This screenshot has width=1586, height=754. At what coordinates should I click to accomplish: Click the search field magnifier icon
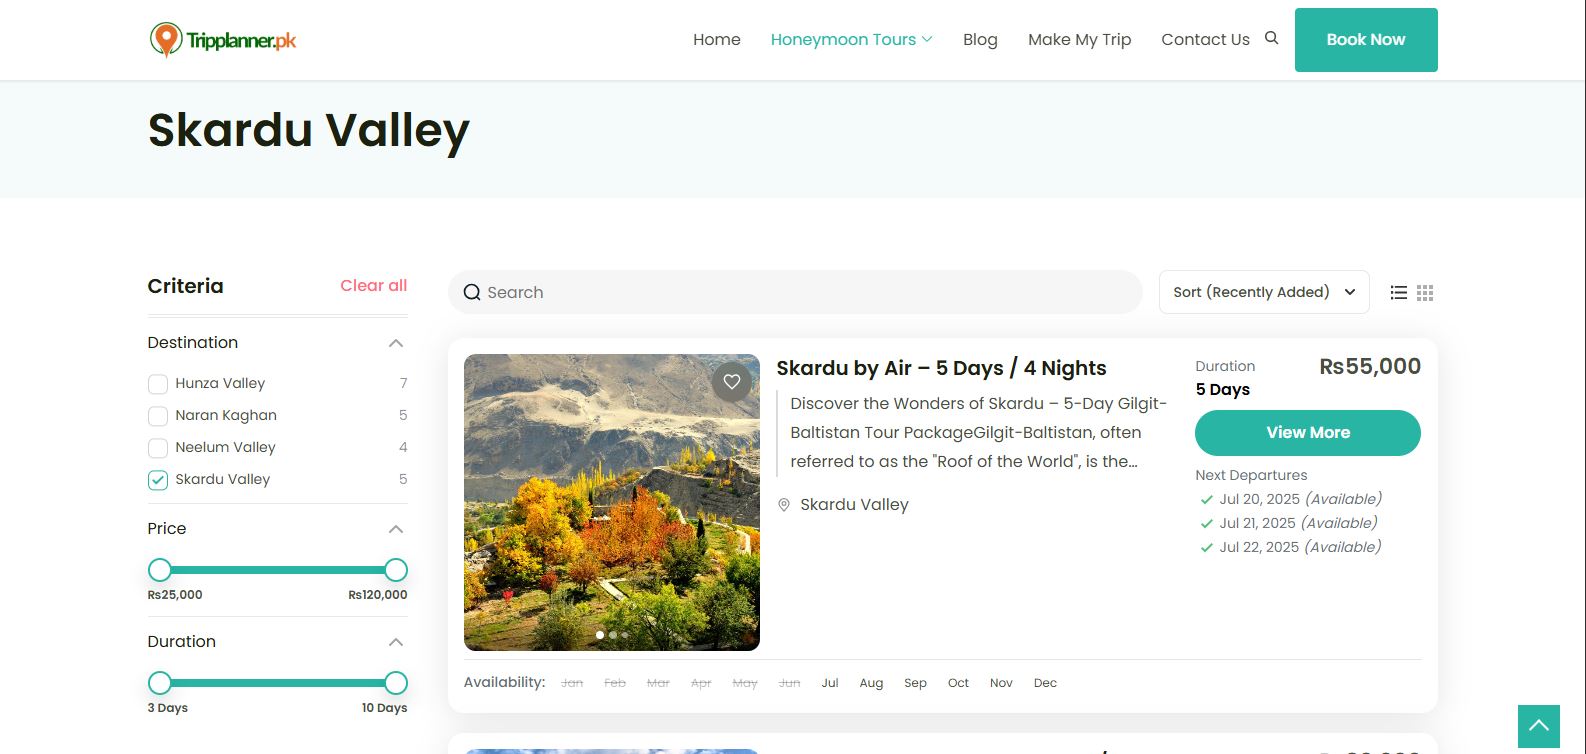472,293
